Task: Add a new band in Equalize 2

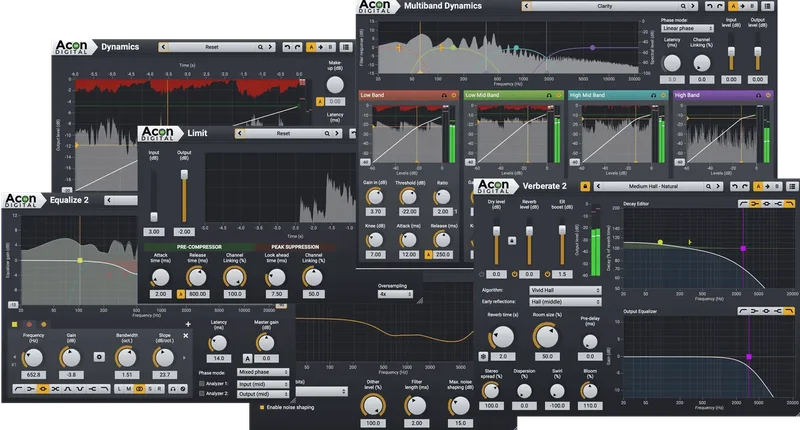Action: [188, 324]
